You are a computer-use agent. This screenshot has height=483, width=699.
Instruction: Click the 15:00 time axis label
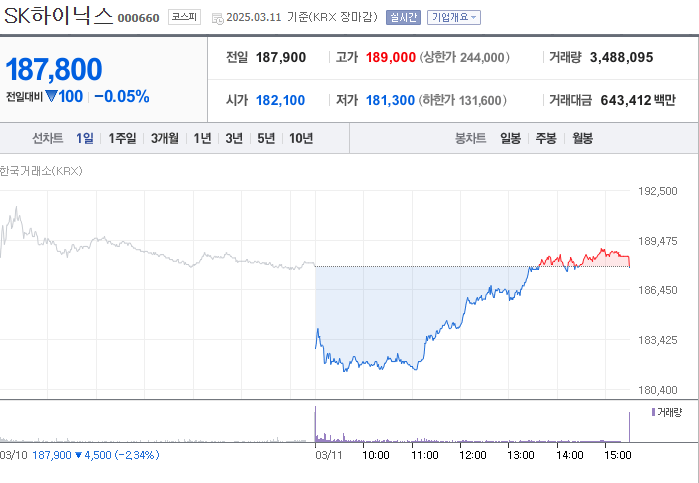tap(618, 455)
